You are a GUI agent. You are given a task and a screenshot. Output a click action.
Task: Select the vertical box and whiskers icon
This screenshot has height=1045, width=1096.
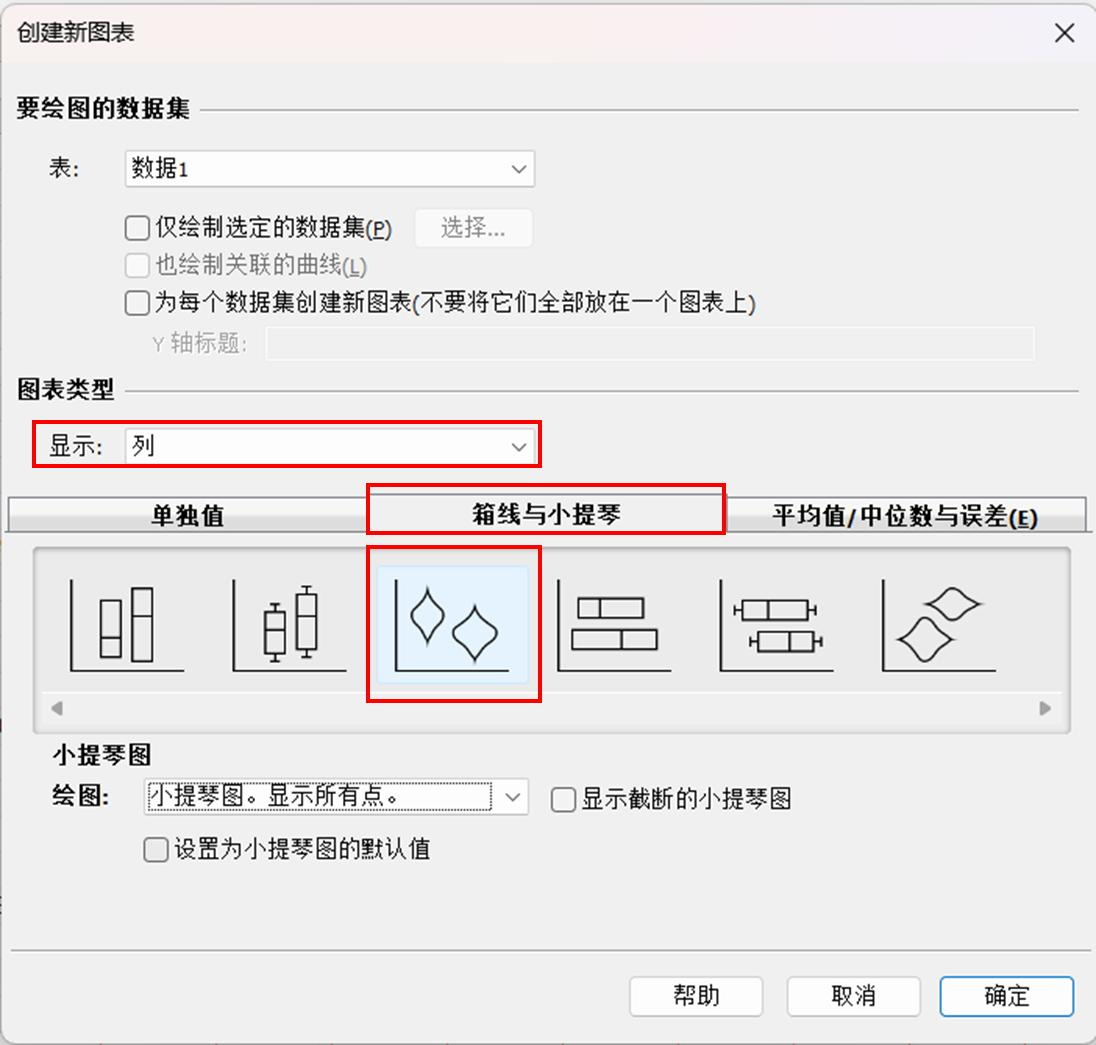[x=289, y=626]
